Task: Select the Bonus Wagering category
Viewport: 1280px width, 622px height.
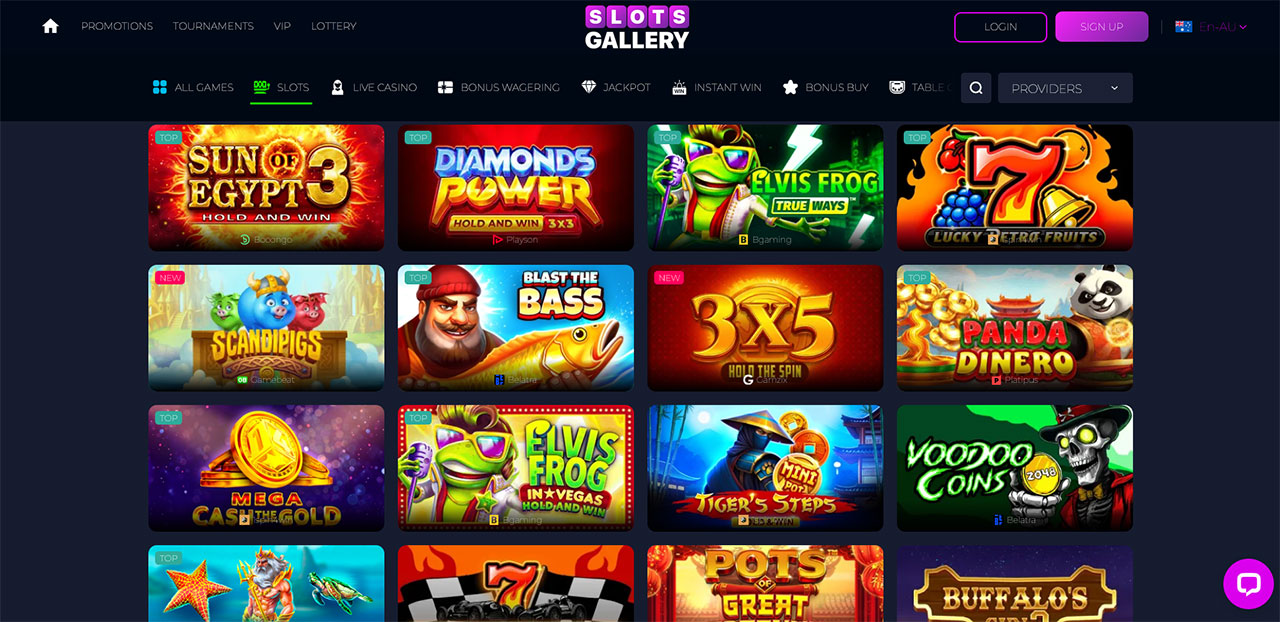Action: (x=499, y=87)
